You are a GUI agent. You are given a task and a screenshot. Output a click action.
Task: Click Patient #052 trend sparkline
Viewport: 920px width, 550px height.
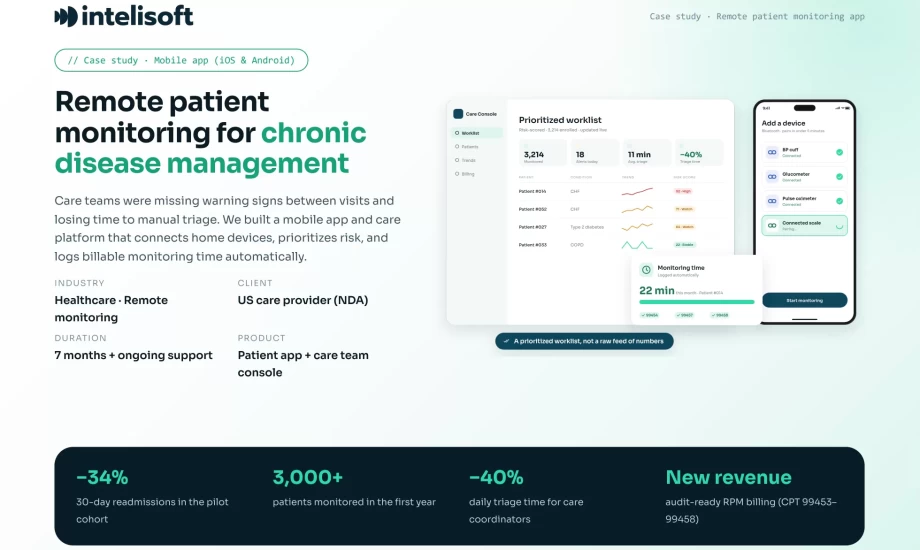[x=637, y=209]
